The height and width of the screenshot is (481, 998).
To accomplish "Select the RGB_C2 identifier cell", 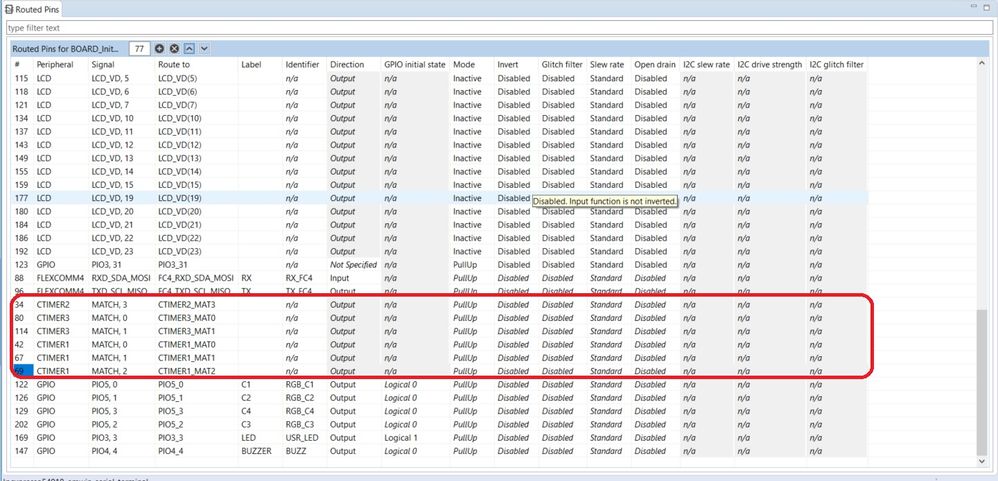I will 300,398.
